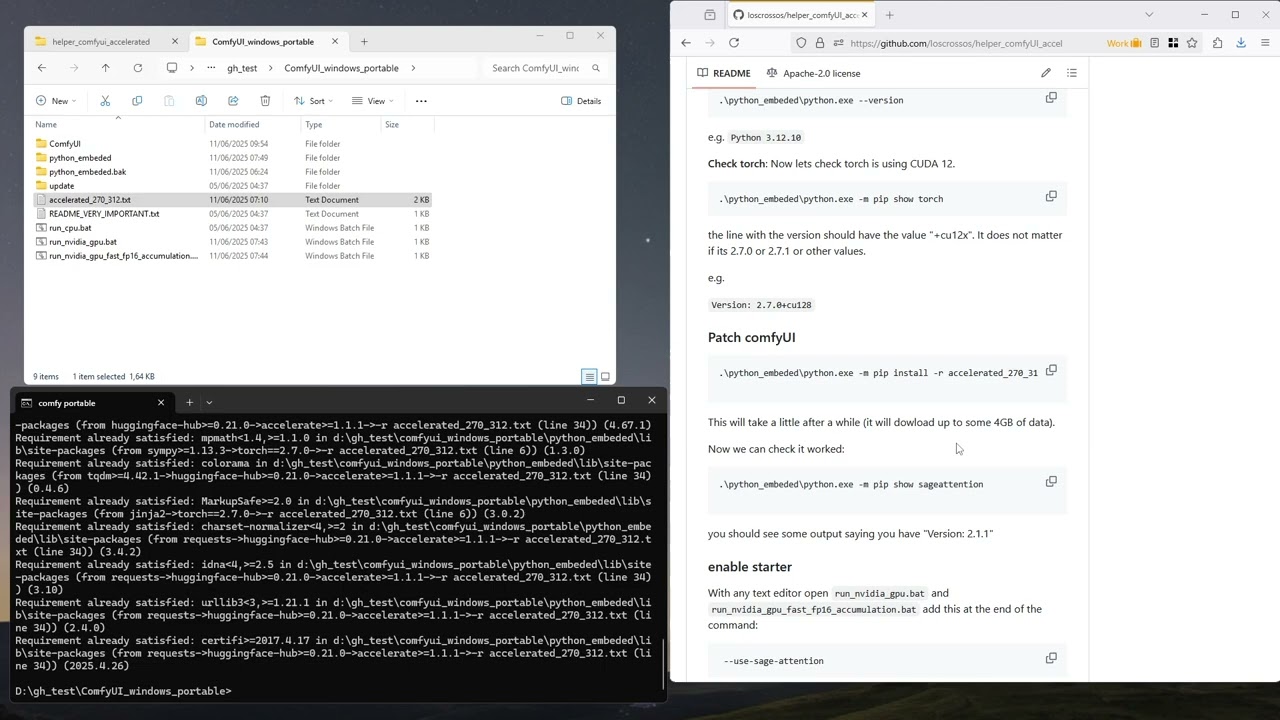Copy the pip install -r command
This screenshot has height=720, width=1280.
[1051, 371]
